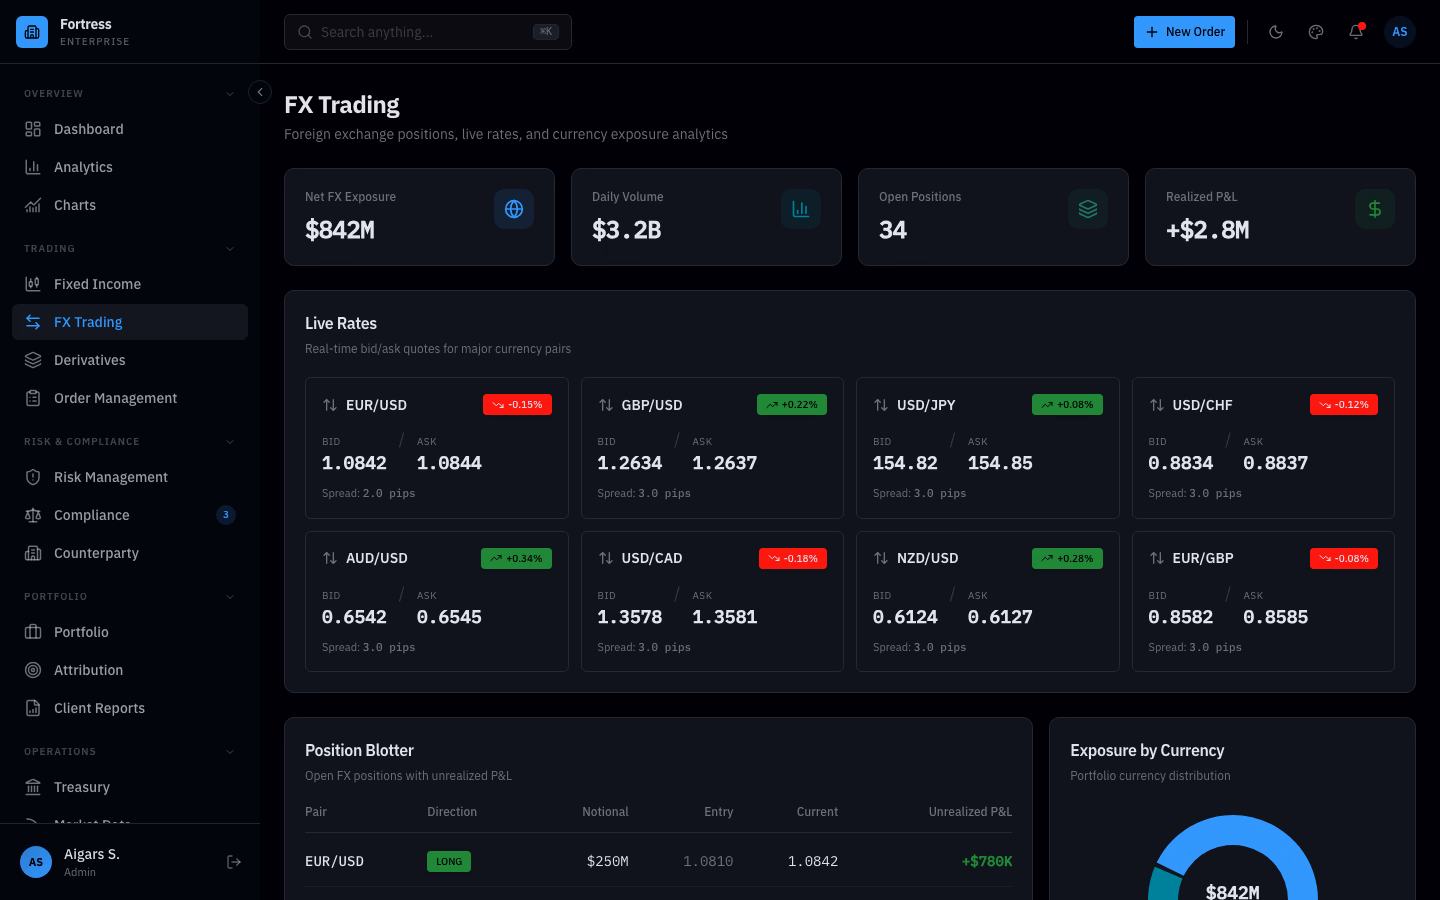Click the EUR/USD swap arrows icon
The height and width of the screenshot is (900, 1440).
pyautogui.click(x=330, y=405)
